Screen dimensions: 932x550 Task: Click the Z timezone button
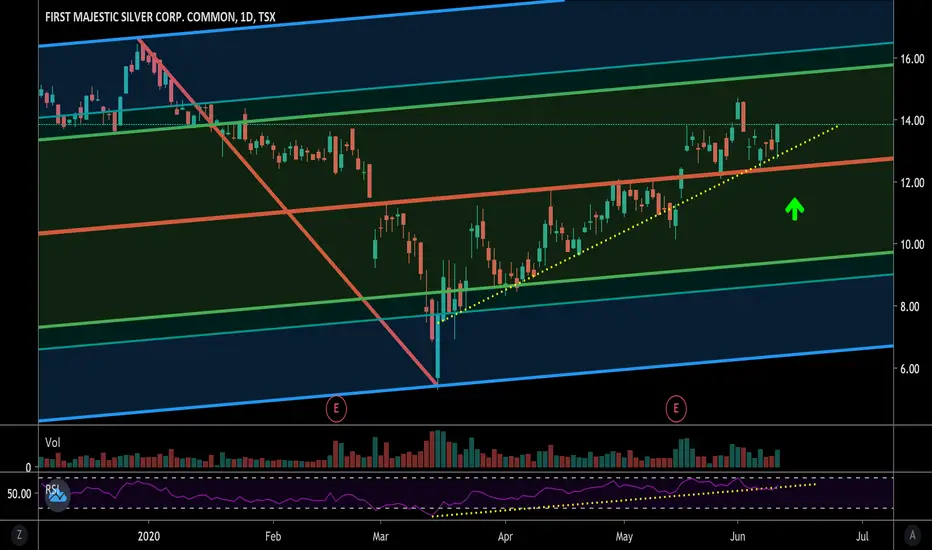pos(19,535)
